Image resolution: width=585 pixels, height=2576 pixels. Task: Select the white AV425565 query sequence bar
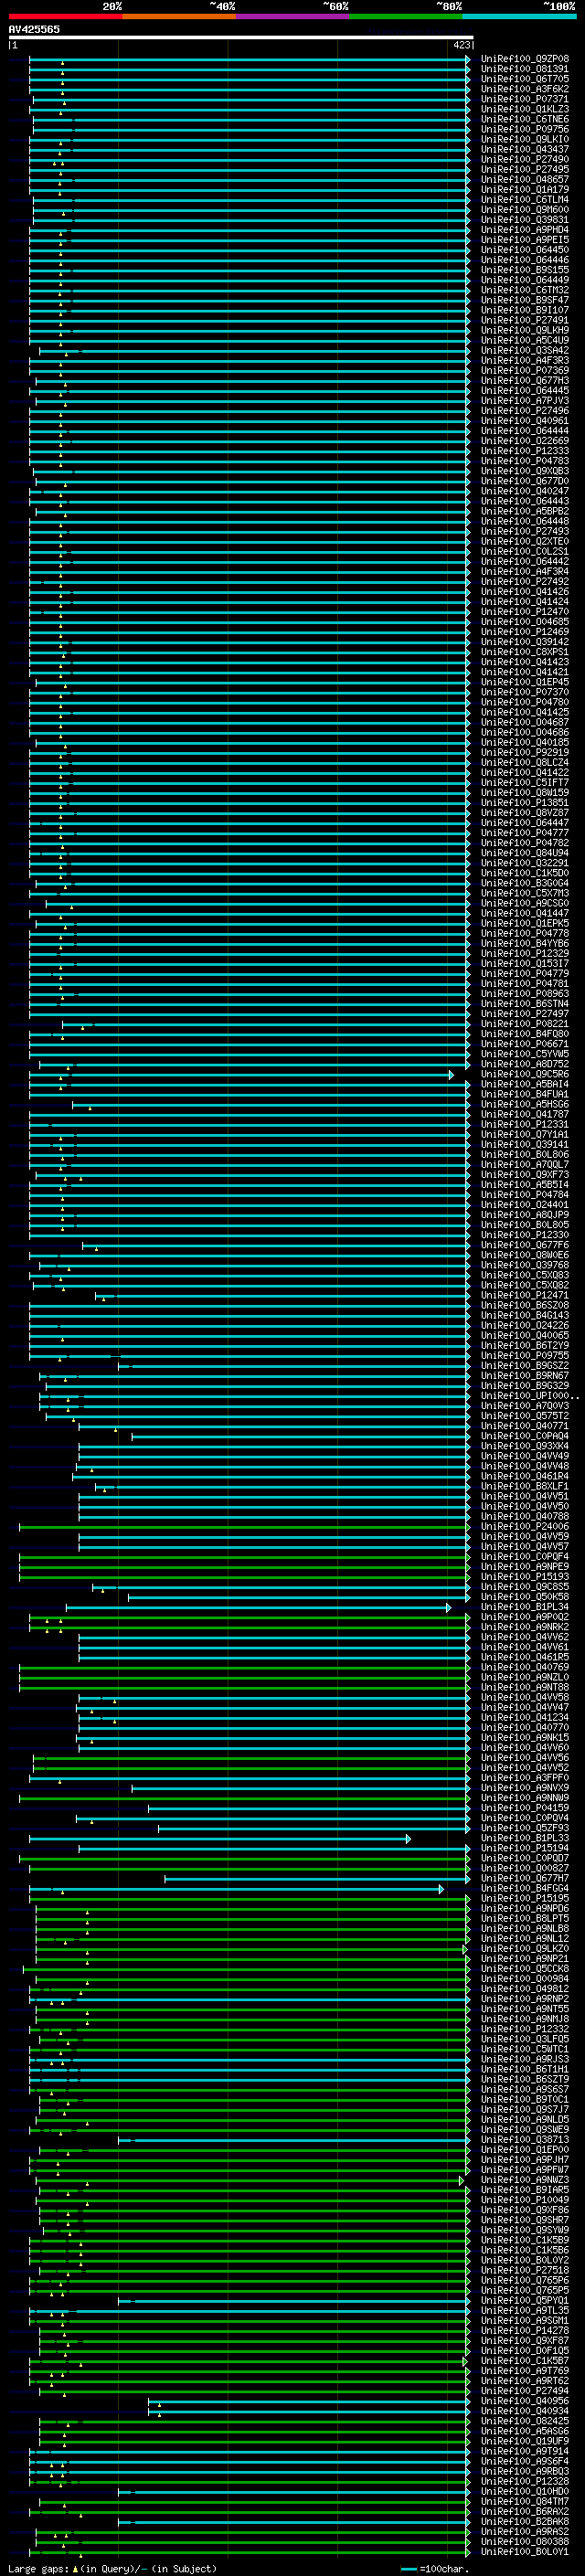point(241,37)
